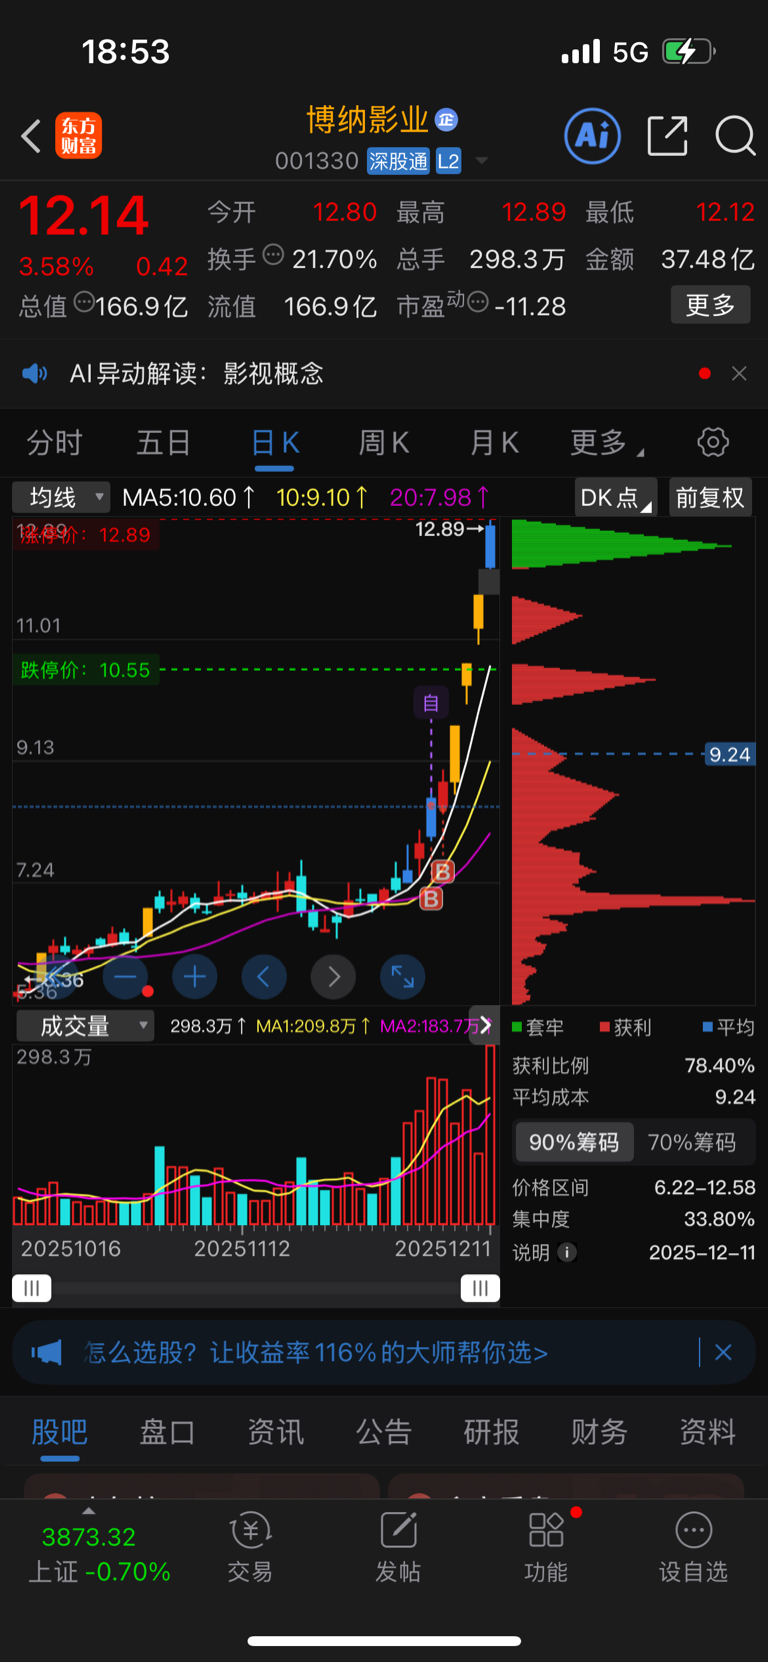This screenshot has width=768, height=1663.
Task: Toggle 前复权 price adjustment button
Action: point(710,497)
